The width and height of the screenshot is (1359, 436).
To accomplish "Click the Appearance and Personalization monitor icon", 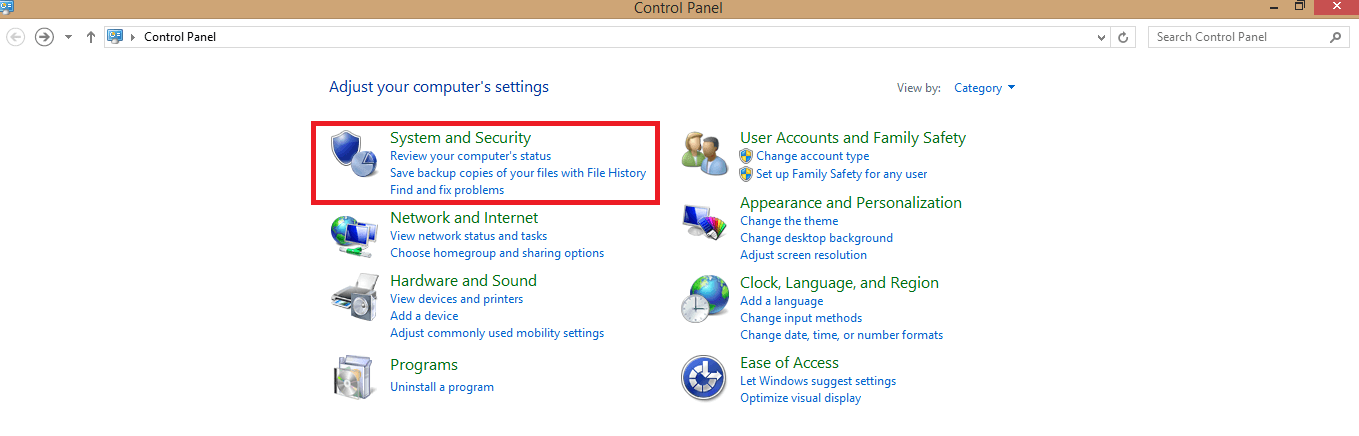I will [704, 222].
